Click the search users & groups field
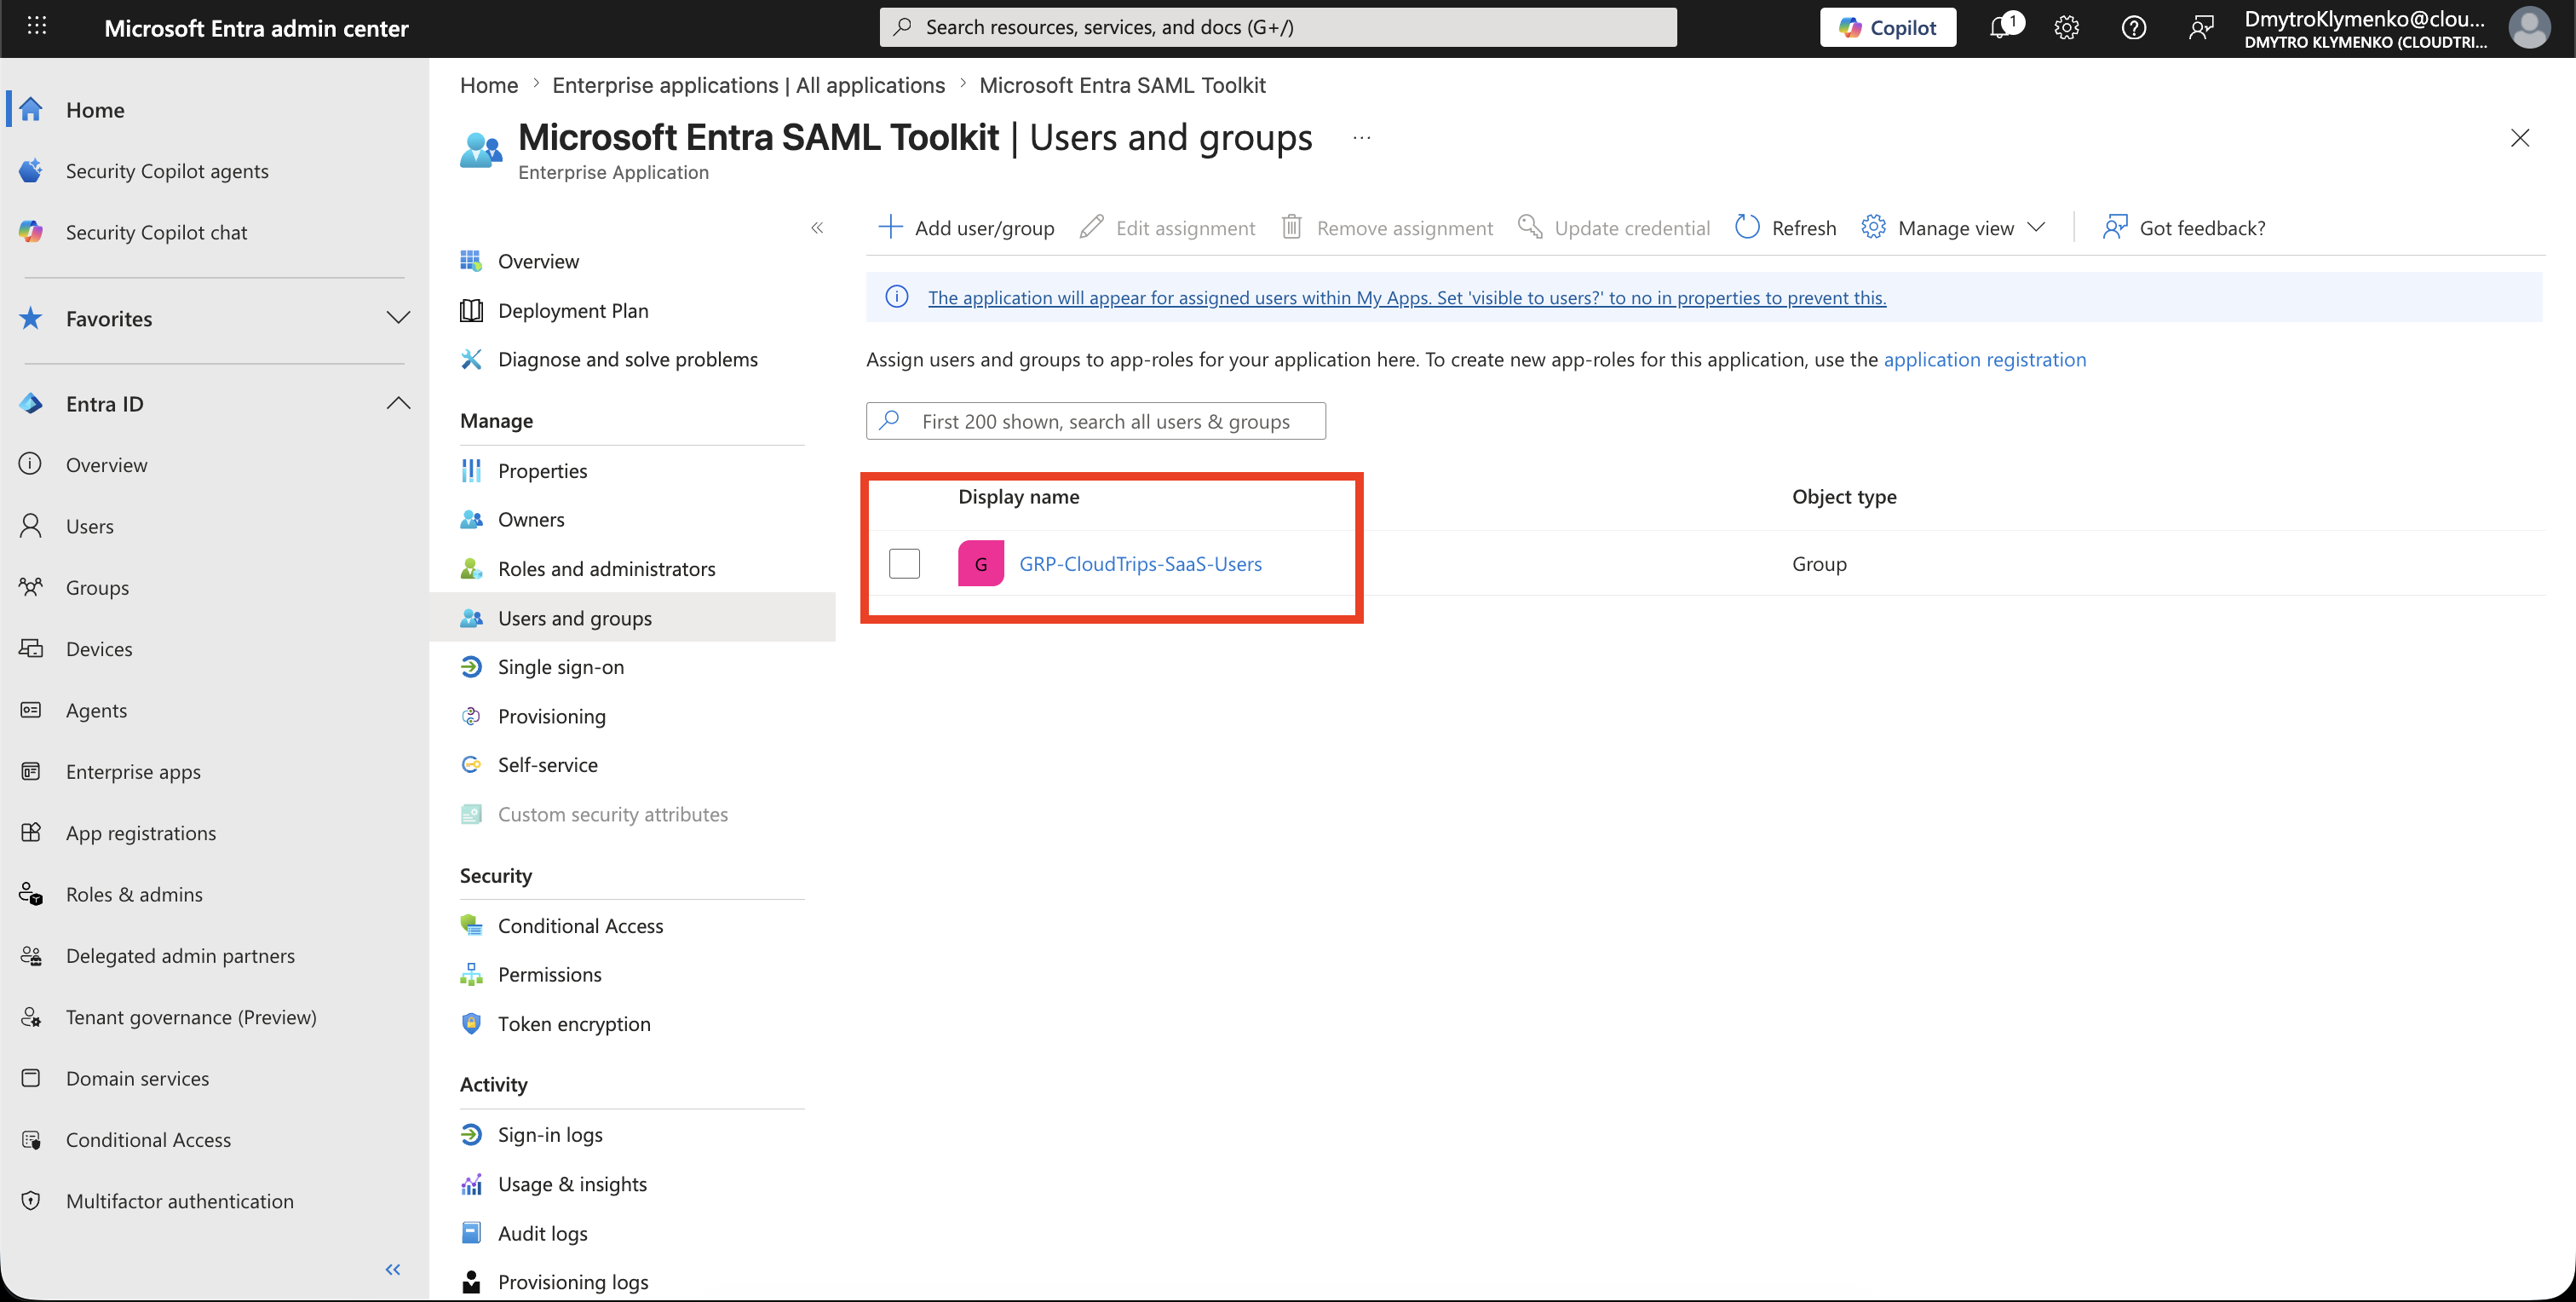 [1096, 421]
